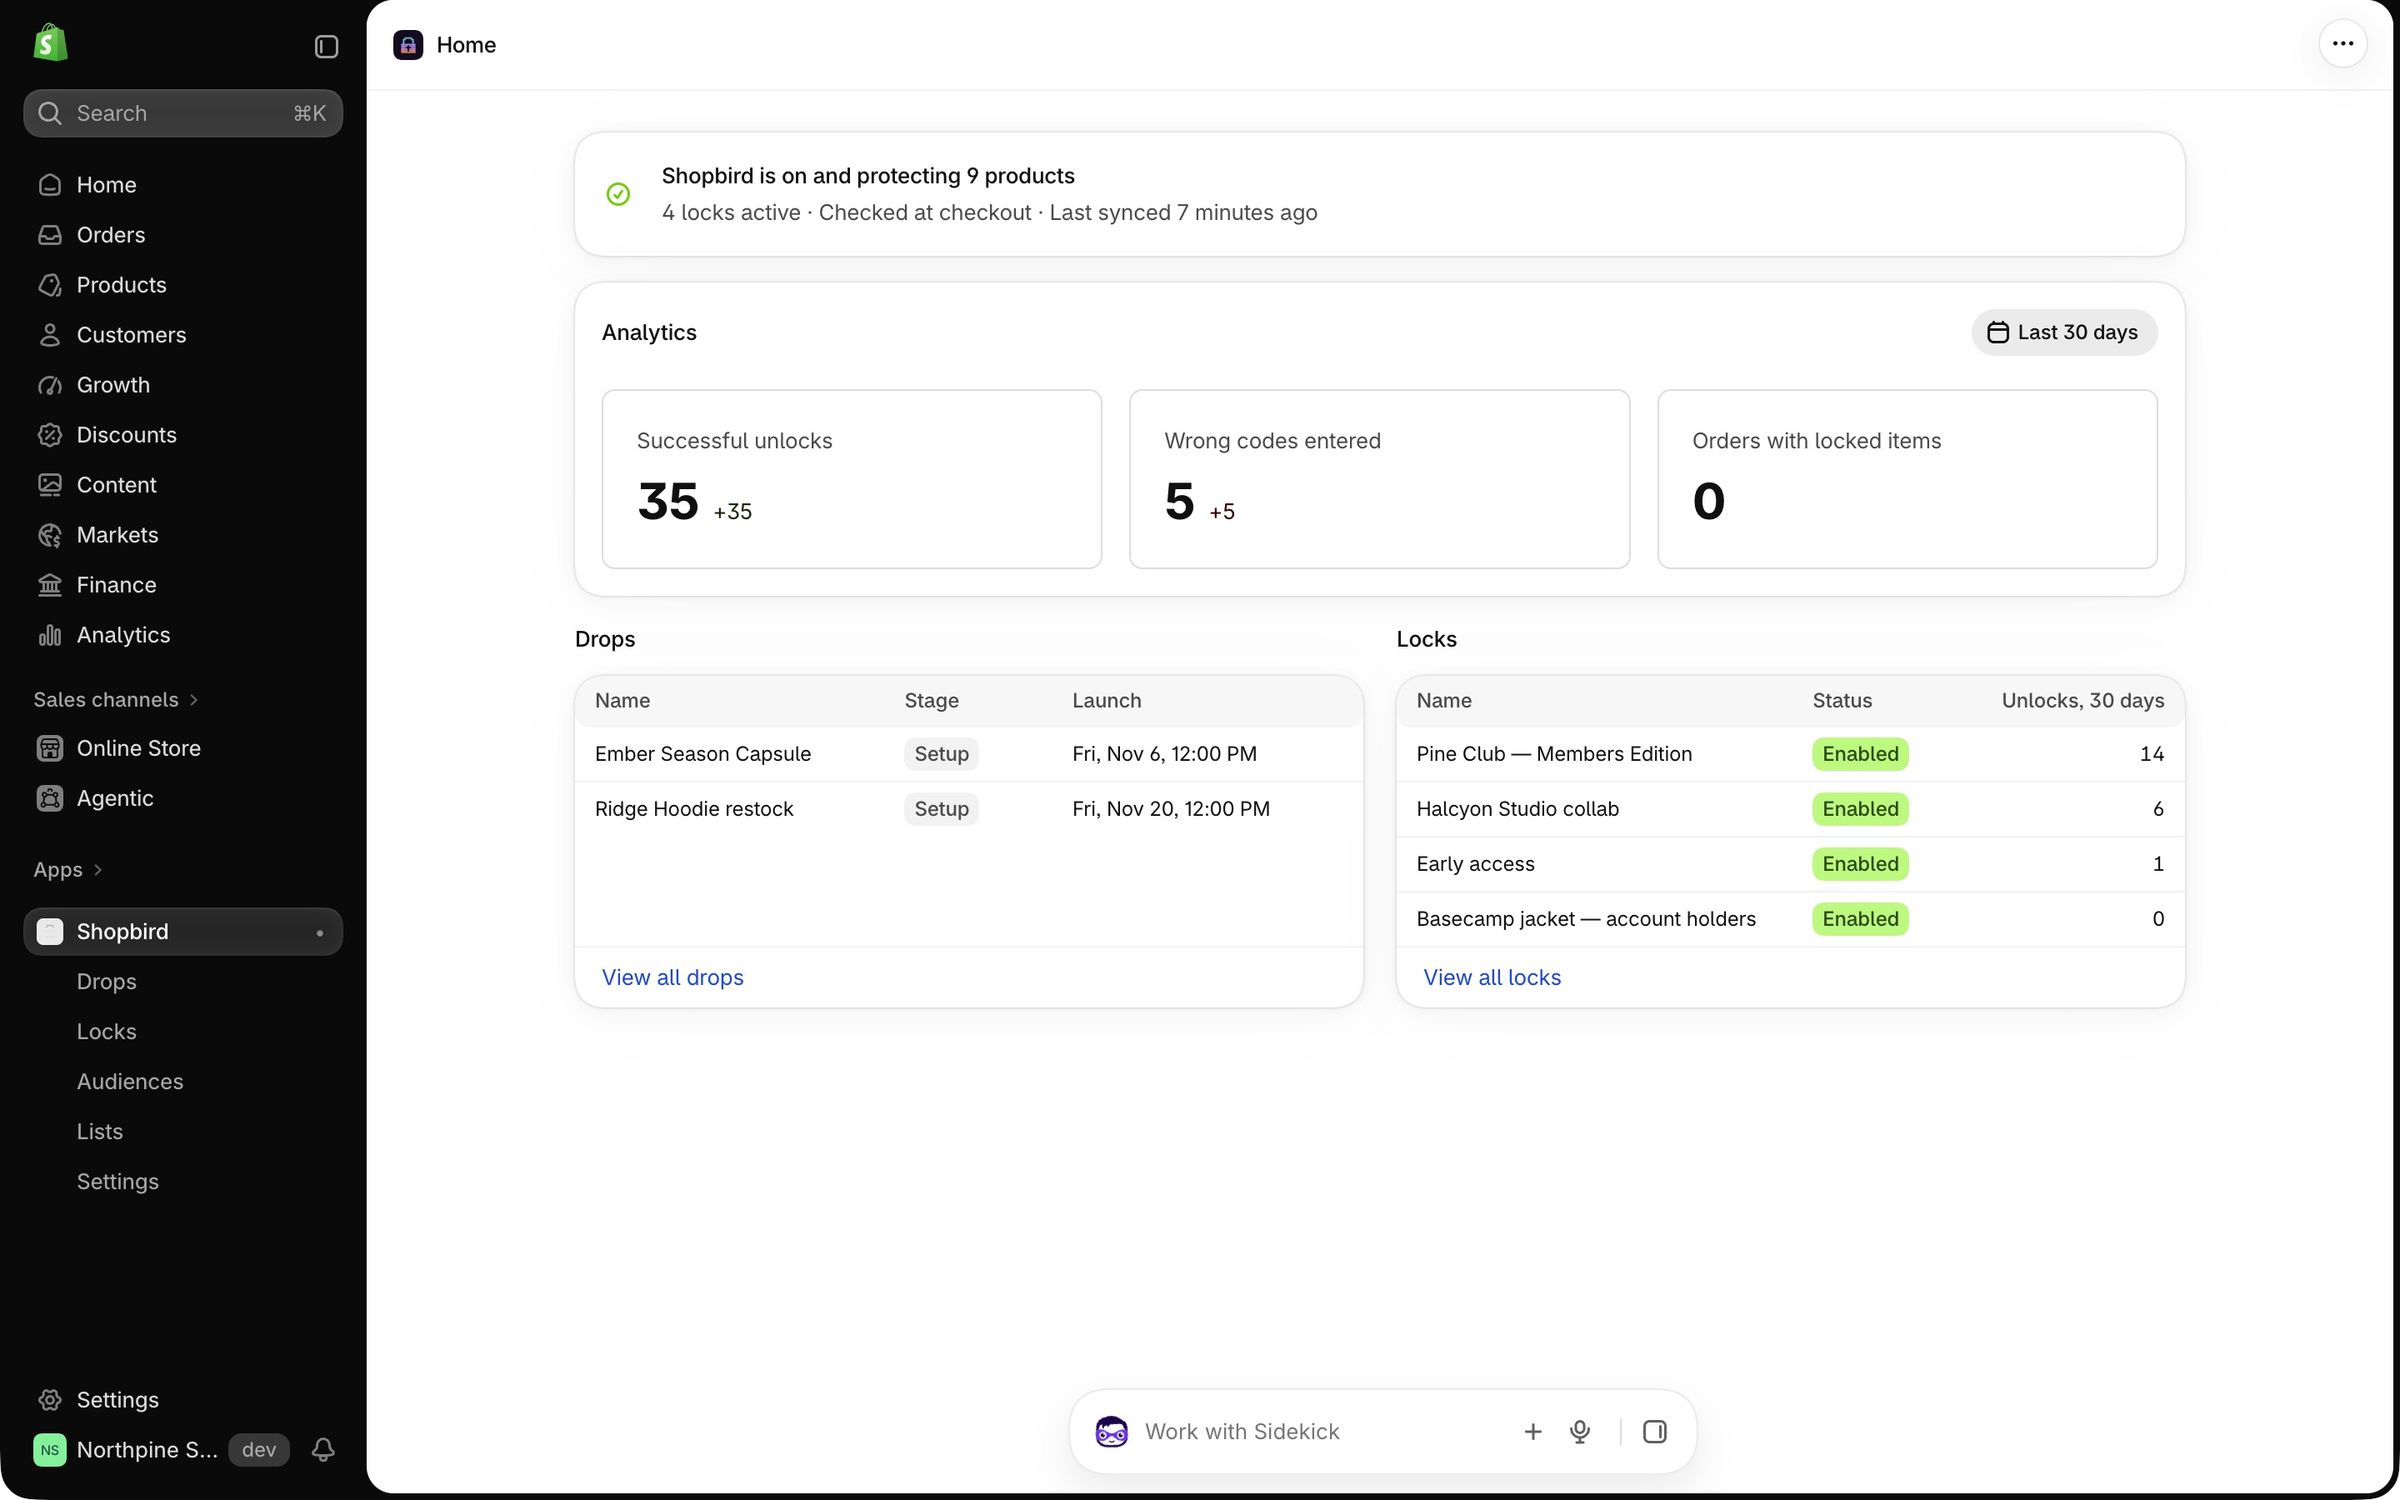Click the Analytics bar chart icon
The width and height of the screenshot is (2400, 1500).
pos(50,635)
